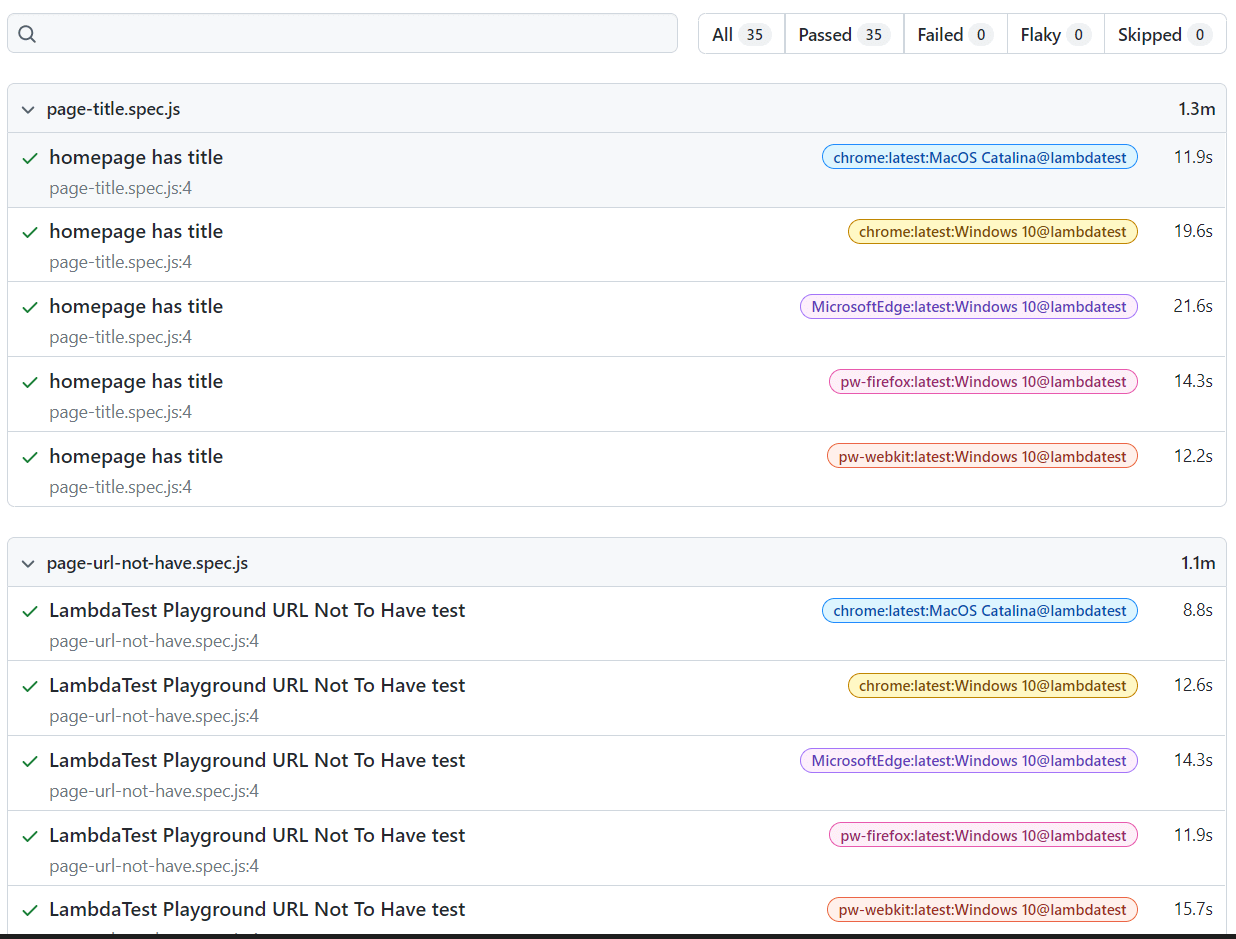The width and height of the screenshot is (1236, 939).
Task: Click the checkmark on the pw-webkit 'homepage has title' row
Action: (x=29, y=457)
